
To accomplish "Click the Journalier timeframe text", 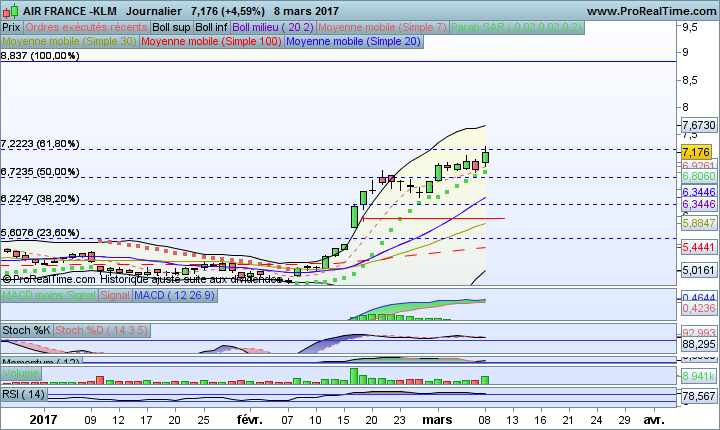I will [154, 11].
